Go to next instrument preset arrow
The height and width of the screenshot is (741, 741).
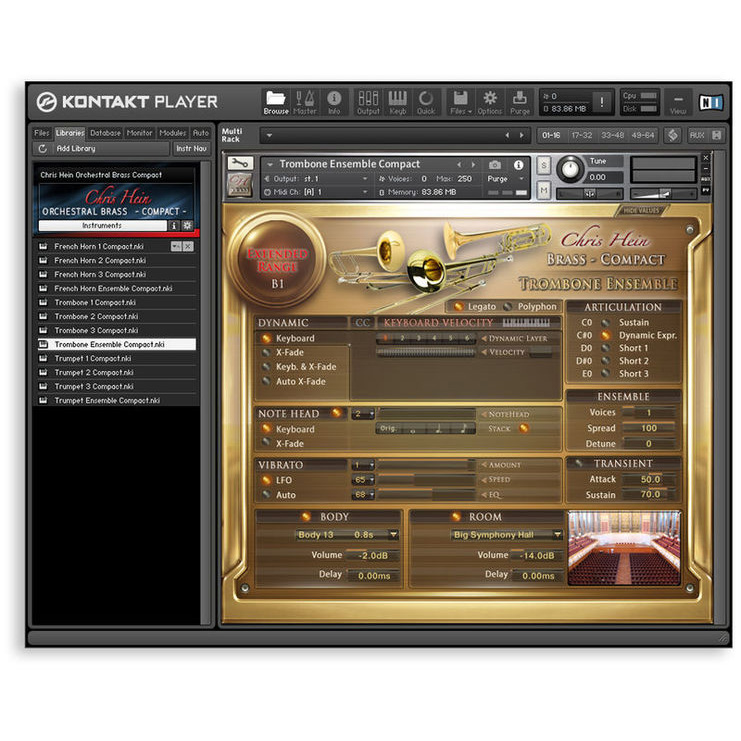pos(473,164)
